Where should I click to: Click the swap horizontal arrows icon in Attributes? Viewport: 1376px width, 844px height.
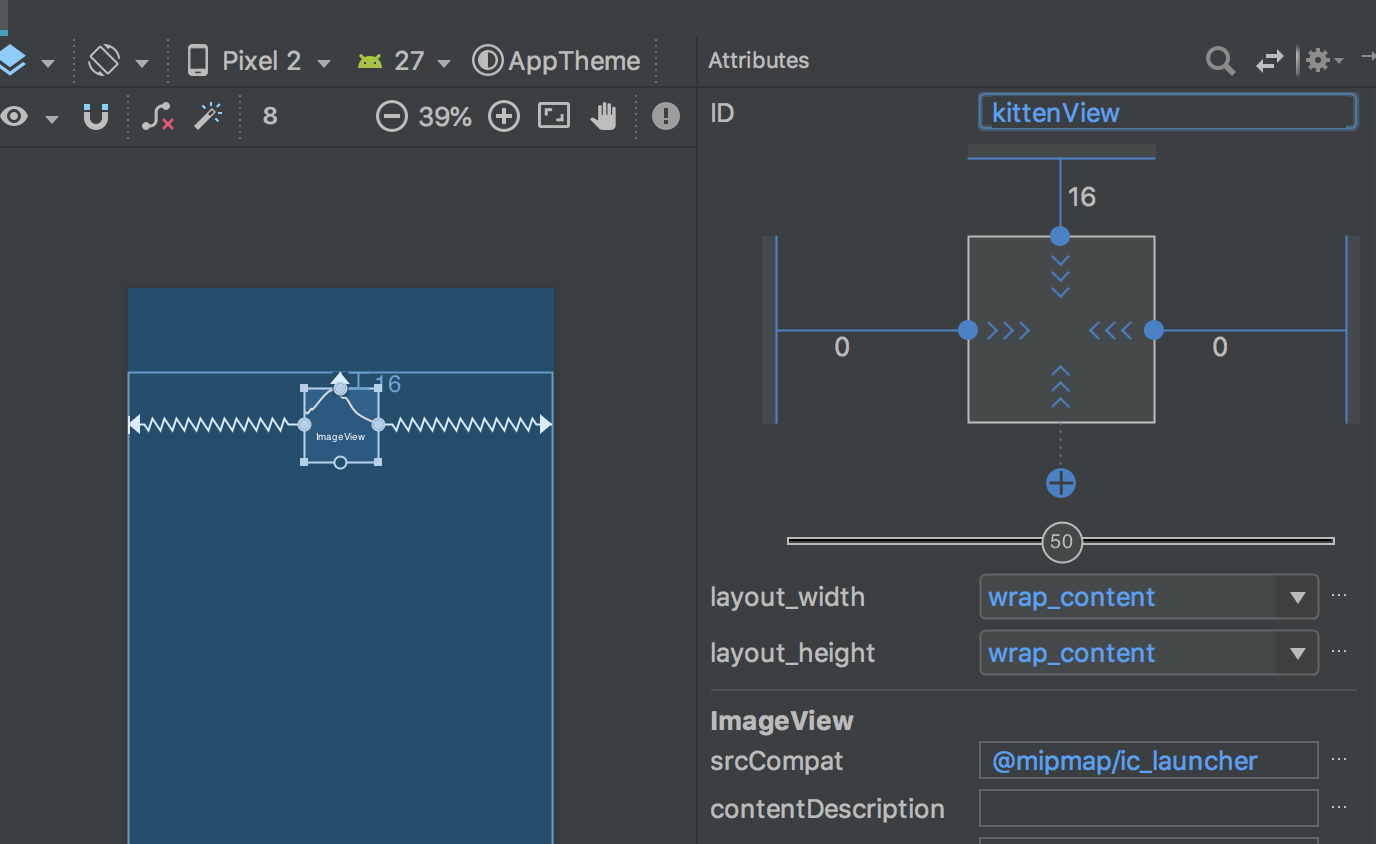(x=1269, y=61)
